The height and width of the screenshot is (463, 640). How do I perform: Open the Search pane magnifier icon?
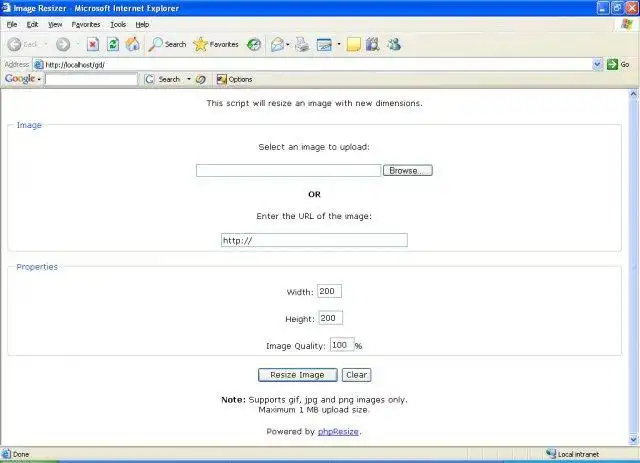coord(156,44)
